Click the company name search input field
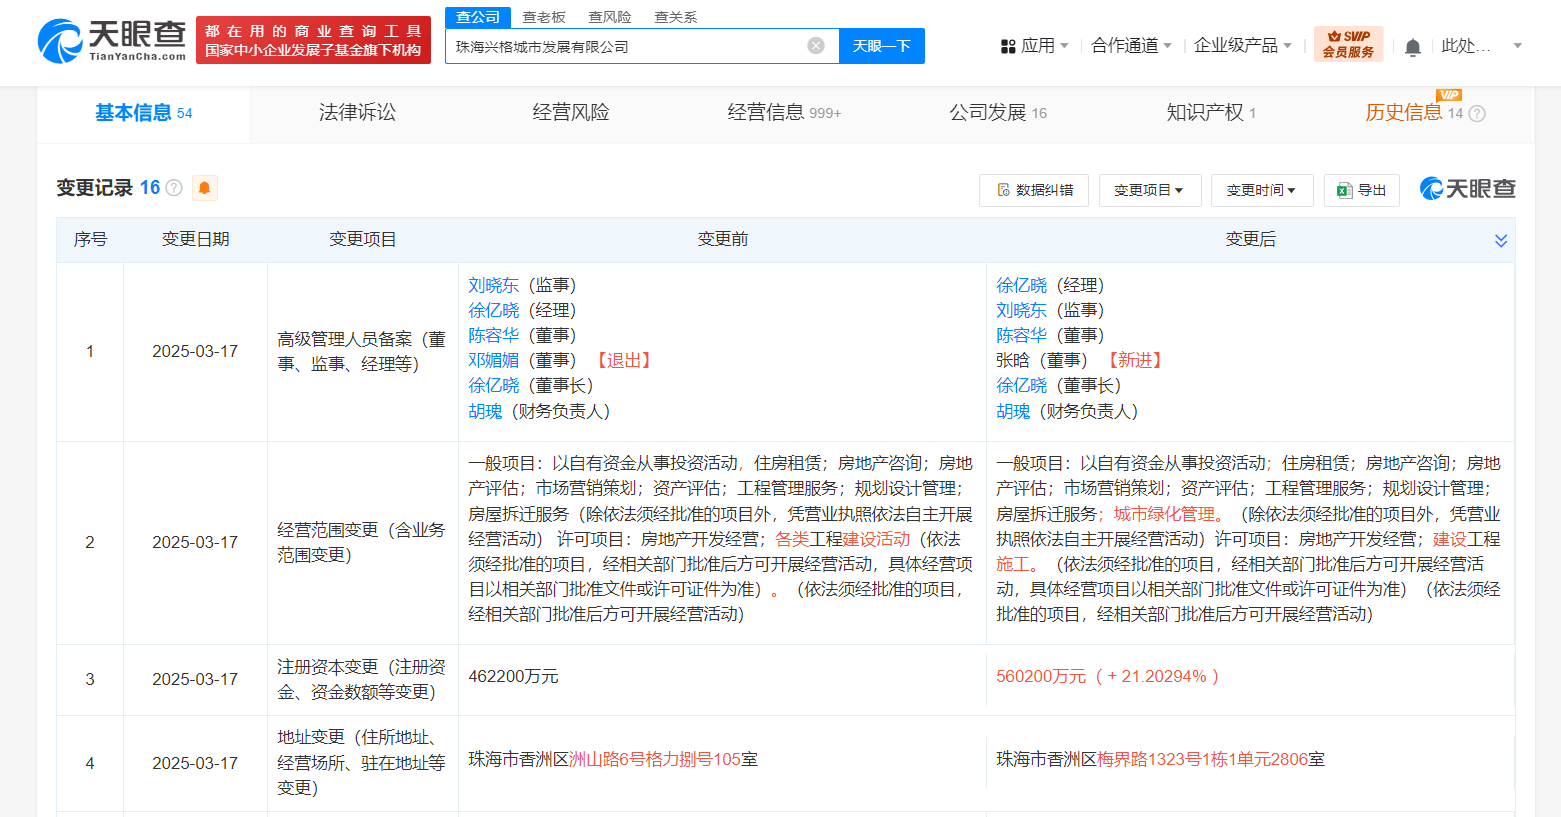1561x817 pixels. coord(625,46)
